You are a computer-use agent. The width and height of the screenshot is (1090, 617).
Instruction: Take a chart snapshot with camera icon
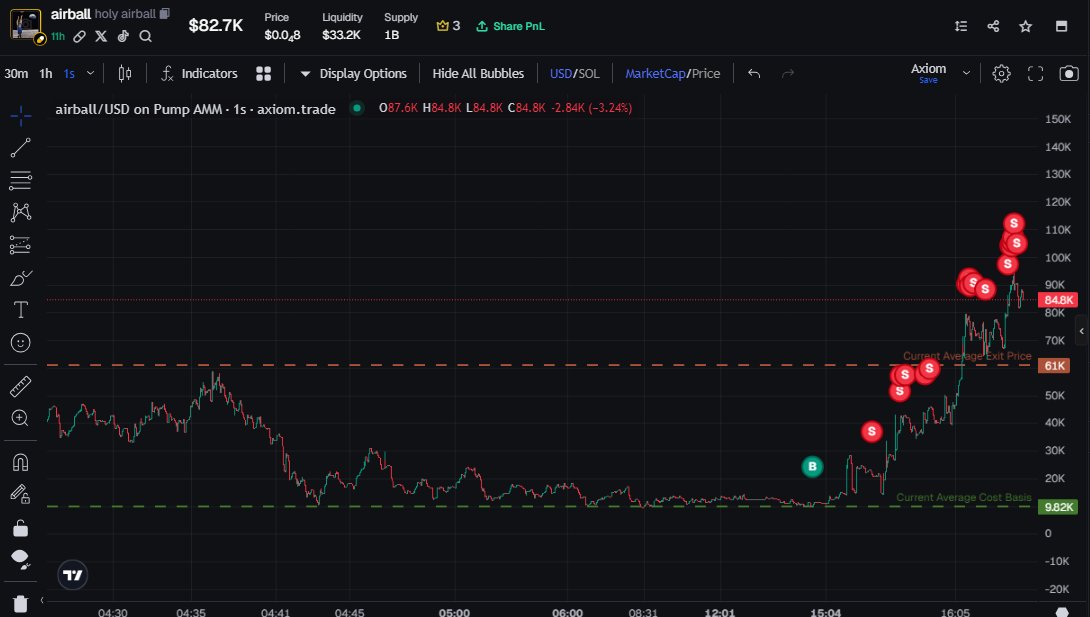pyautogui.click(x=1068, y=74)
